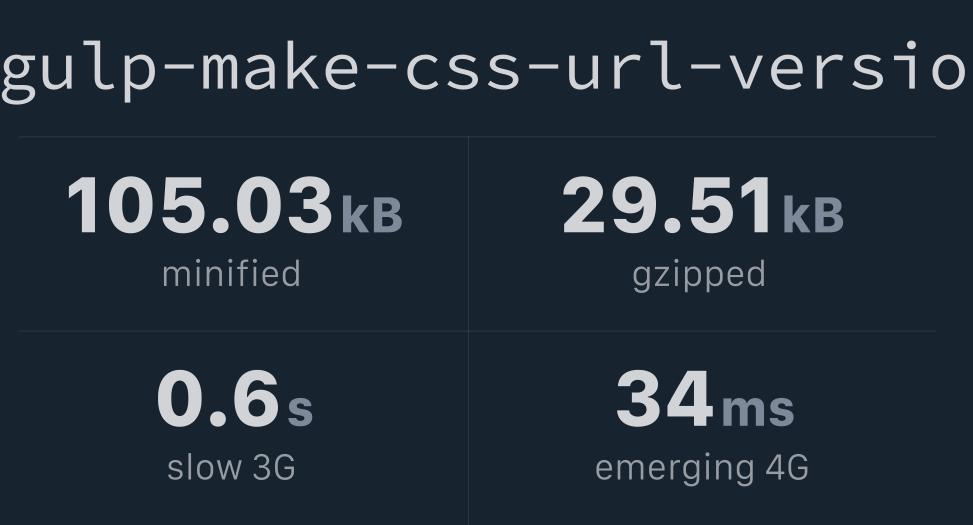Click the 's' seconds unit after 0.6

click(300, 410)
